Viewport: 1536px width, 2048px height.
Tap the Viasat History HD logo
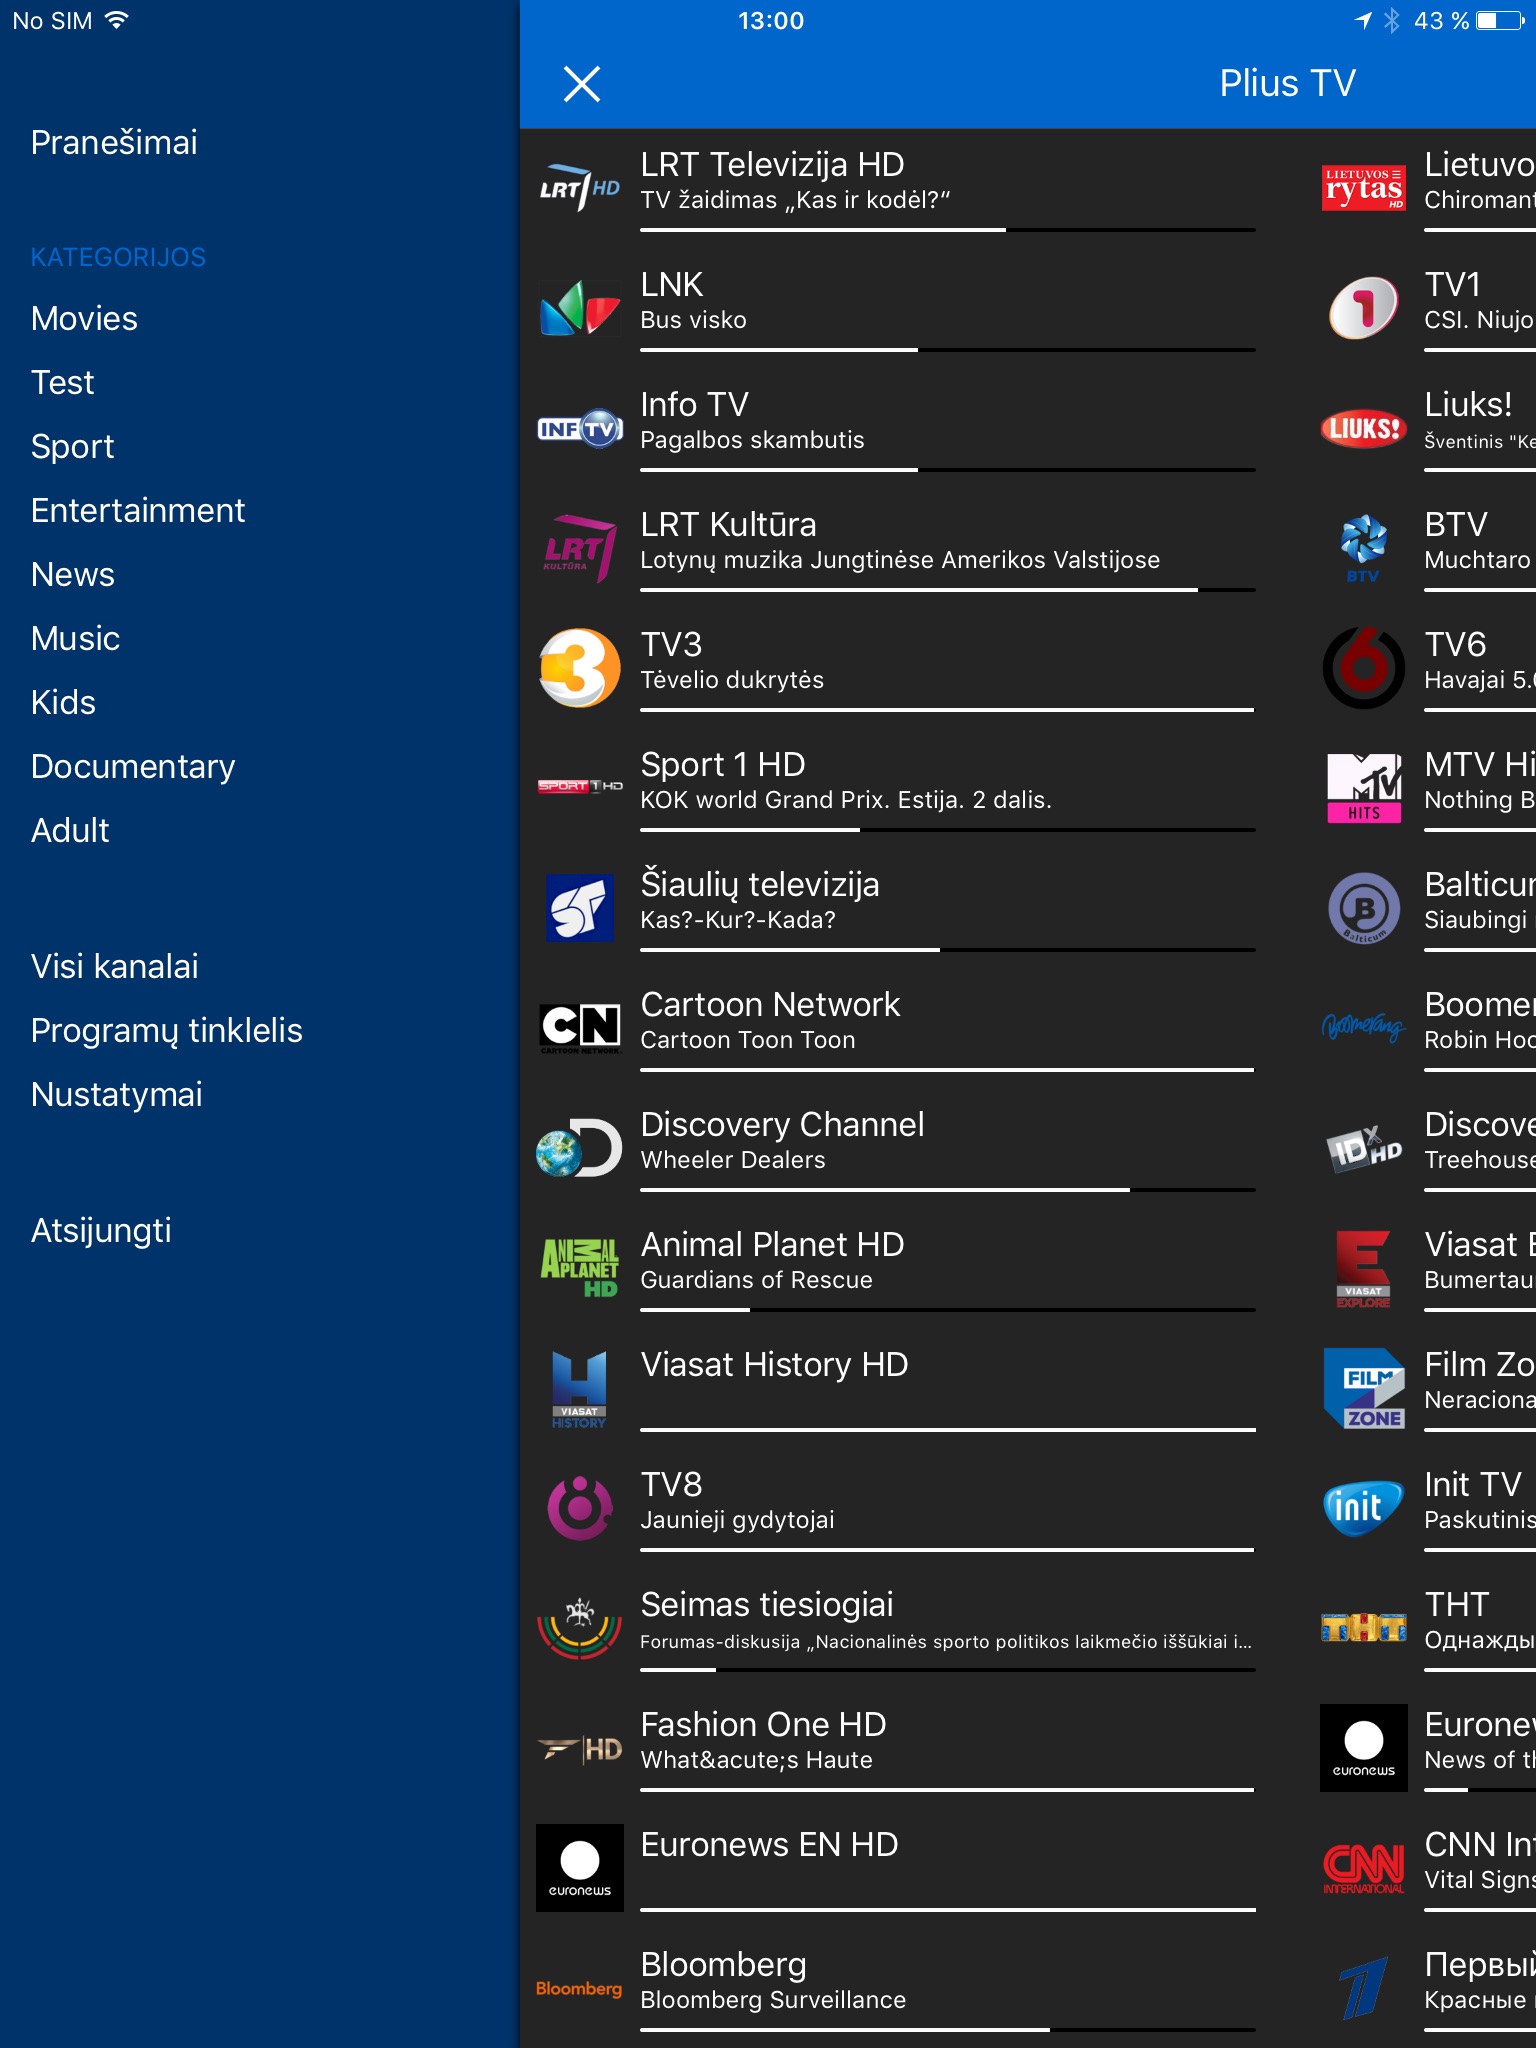click(x=580, y=1388)
